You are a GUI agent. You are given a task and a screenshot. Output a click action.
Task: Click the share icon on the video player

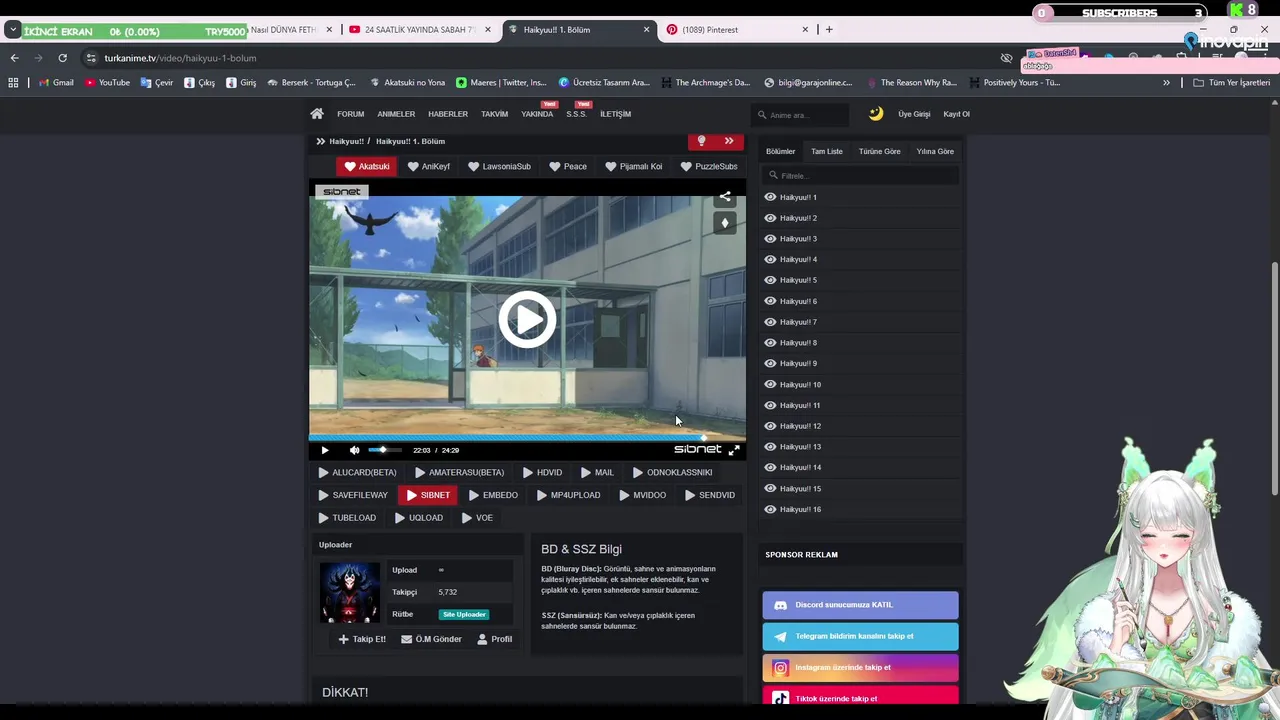click(725, 197)
